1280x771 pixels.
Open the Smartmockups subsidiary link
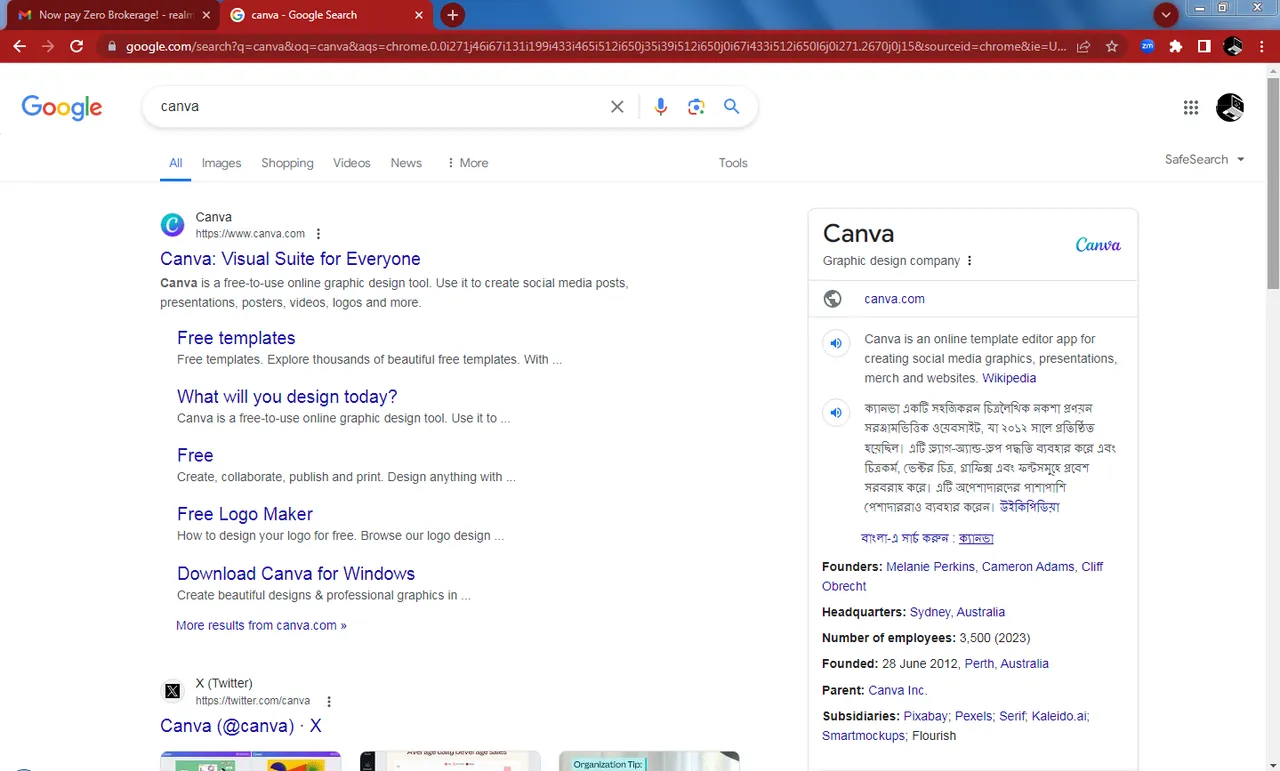pyautogui.click(x=864, y=736)
